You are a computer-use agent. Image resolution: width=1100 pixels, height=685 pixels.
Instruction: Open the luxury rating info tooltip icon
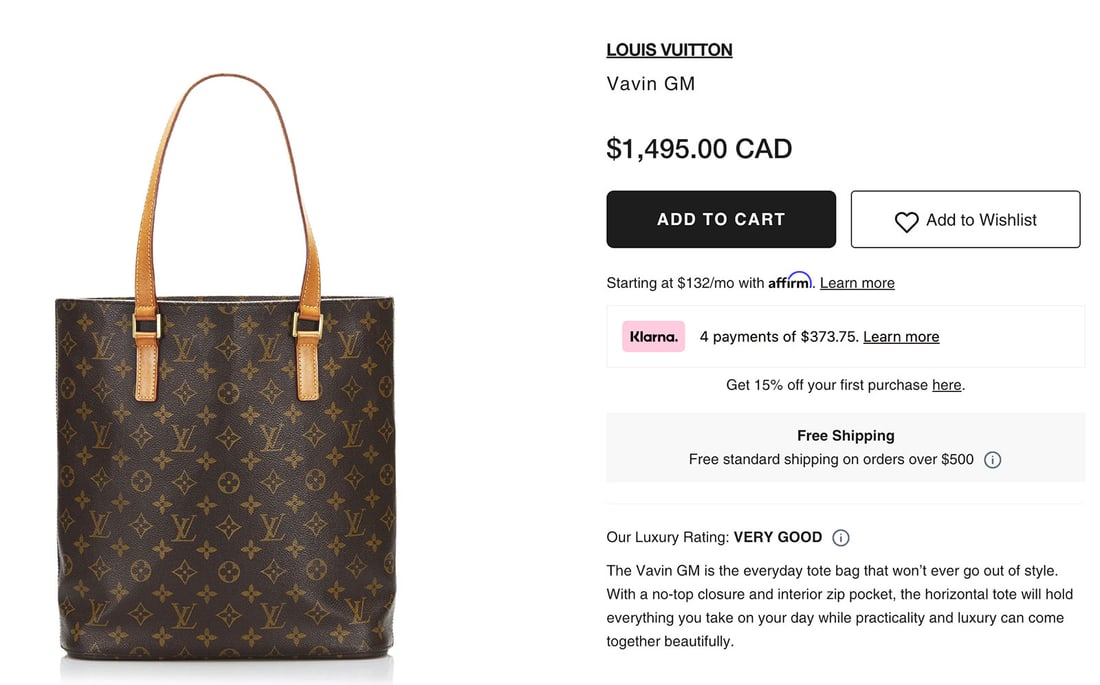(x=841, y=537)
